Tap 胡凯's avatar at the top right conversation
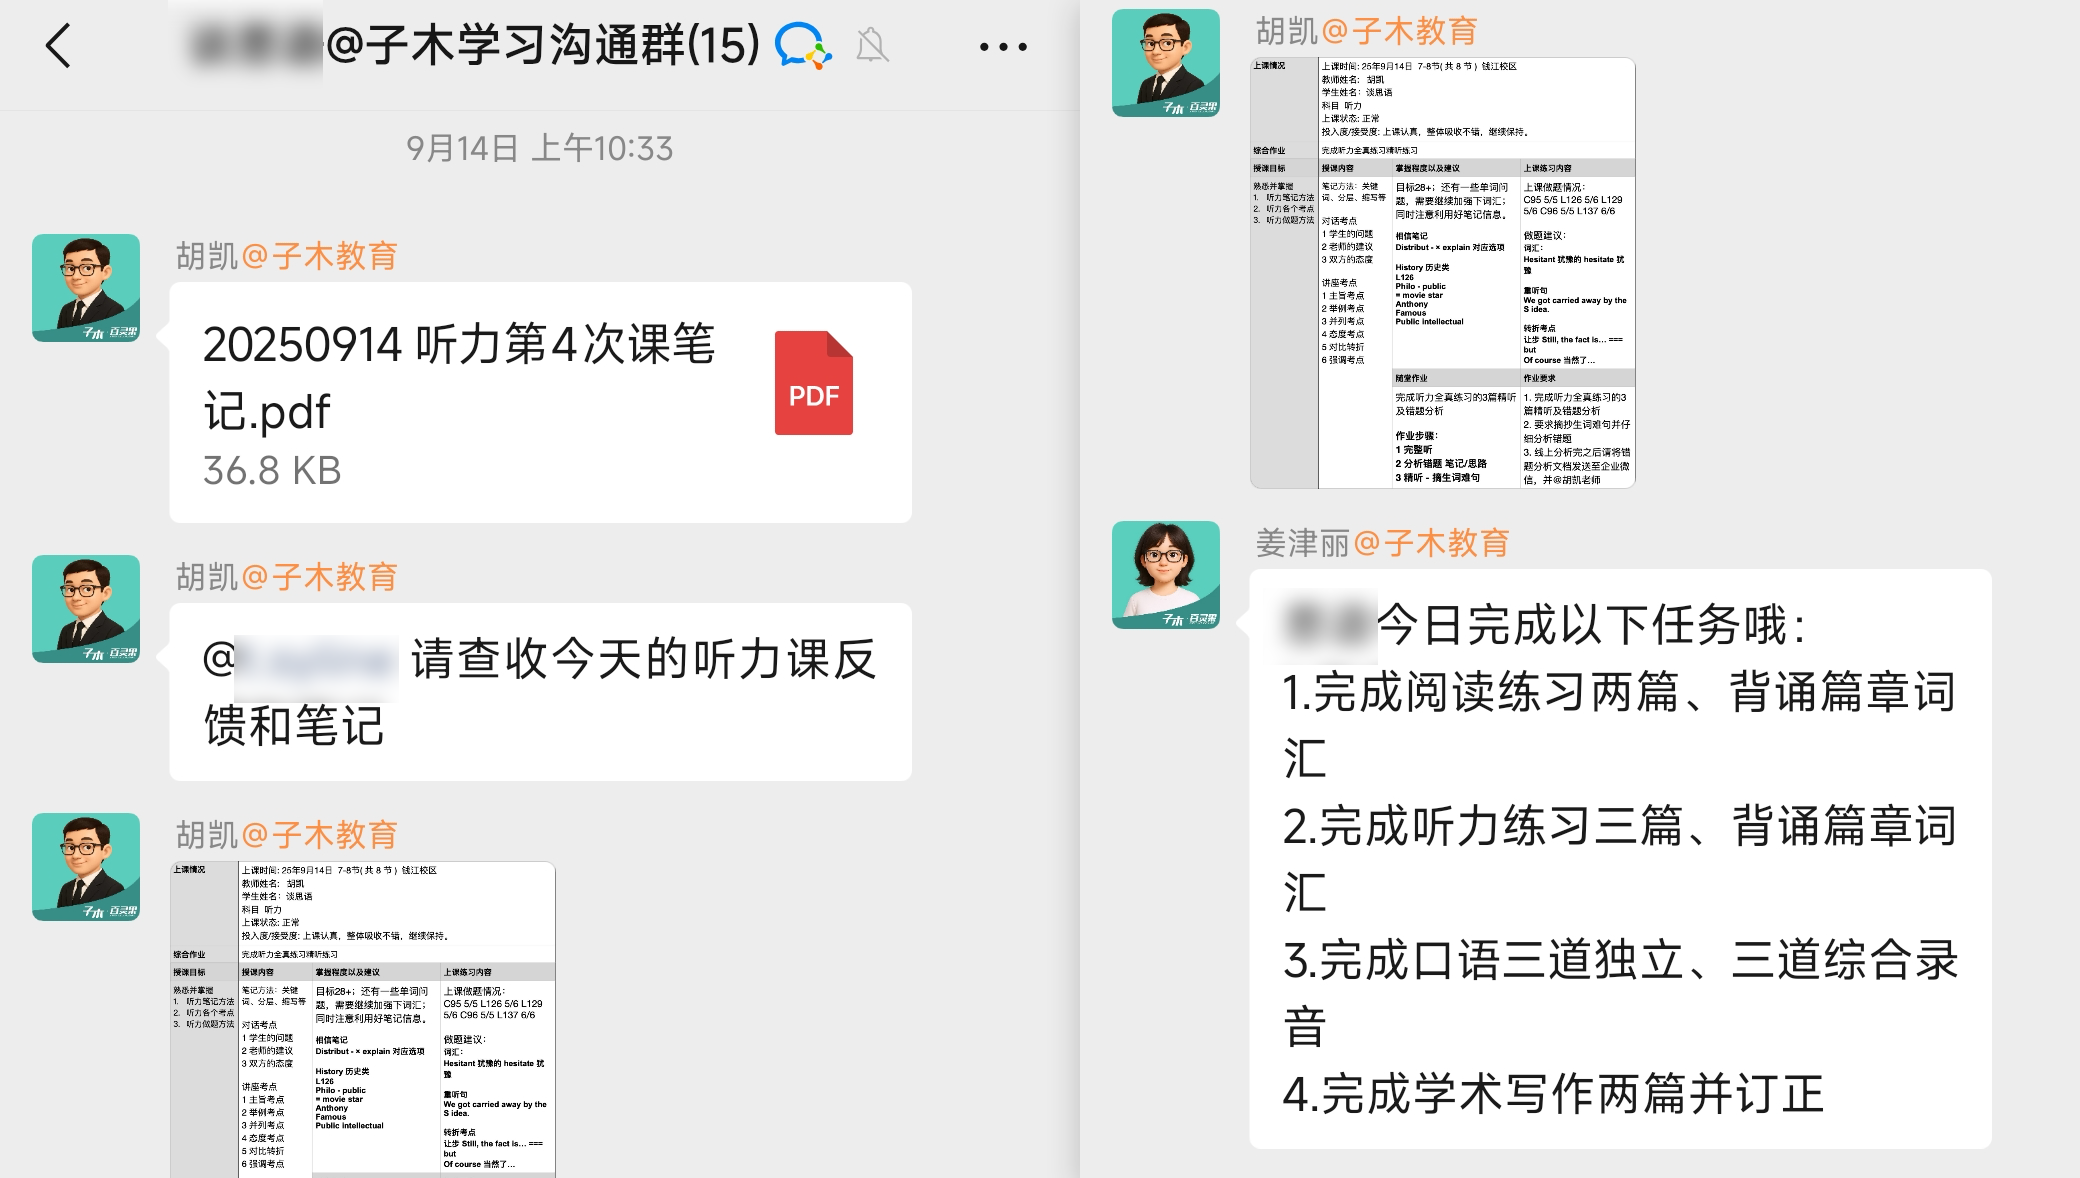 [x=1166, y=62]
